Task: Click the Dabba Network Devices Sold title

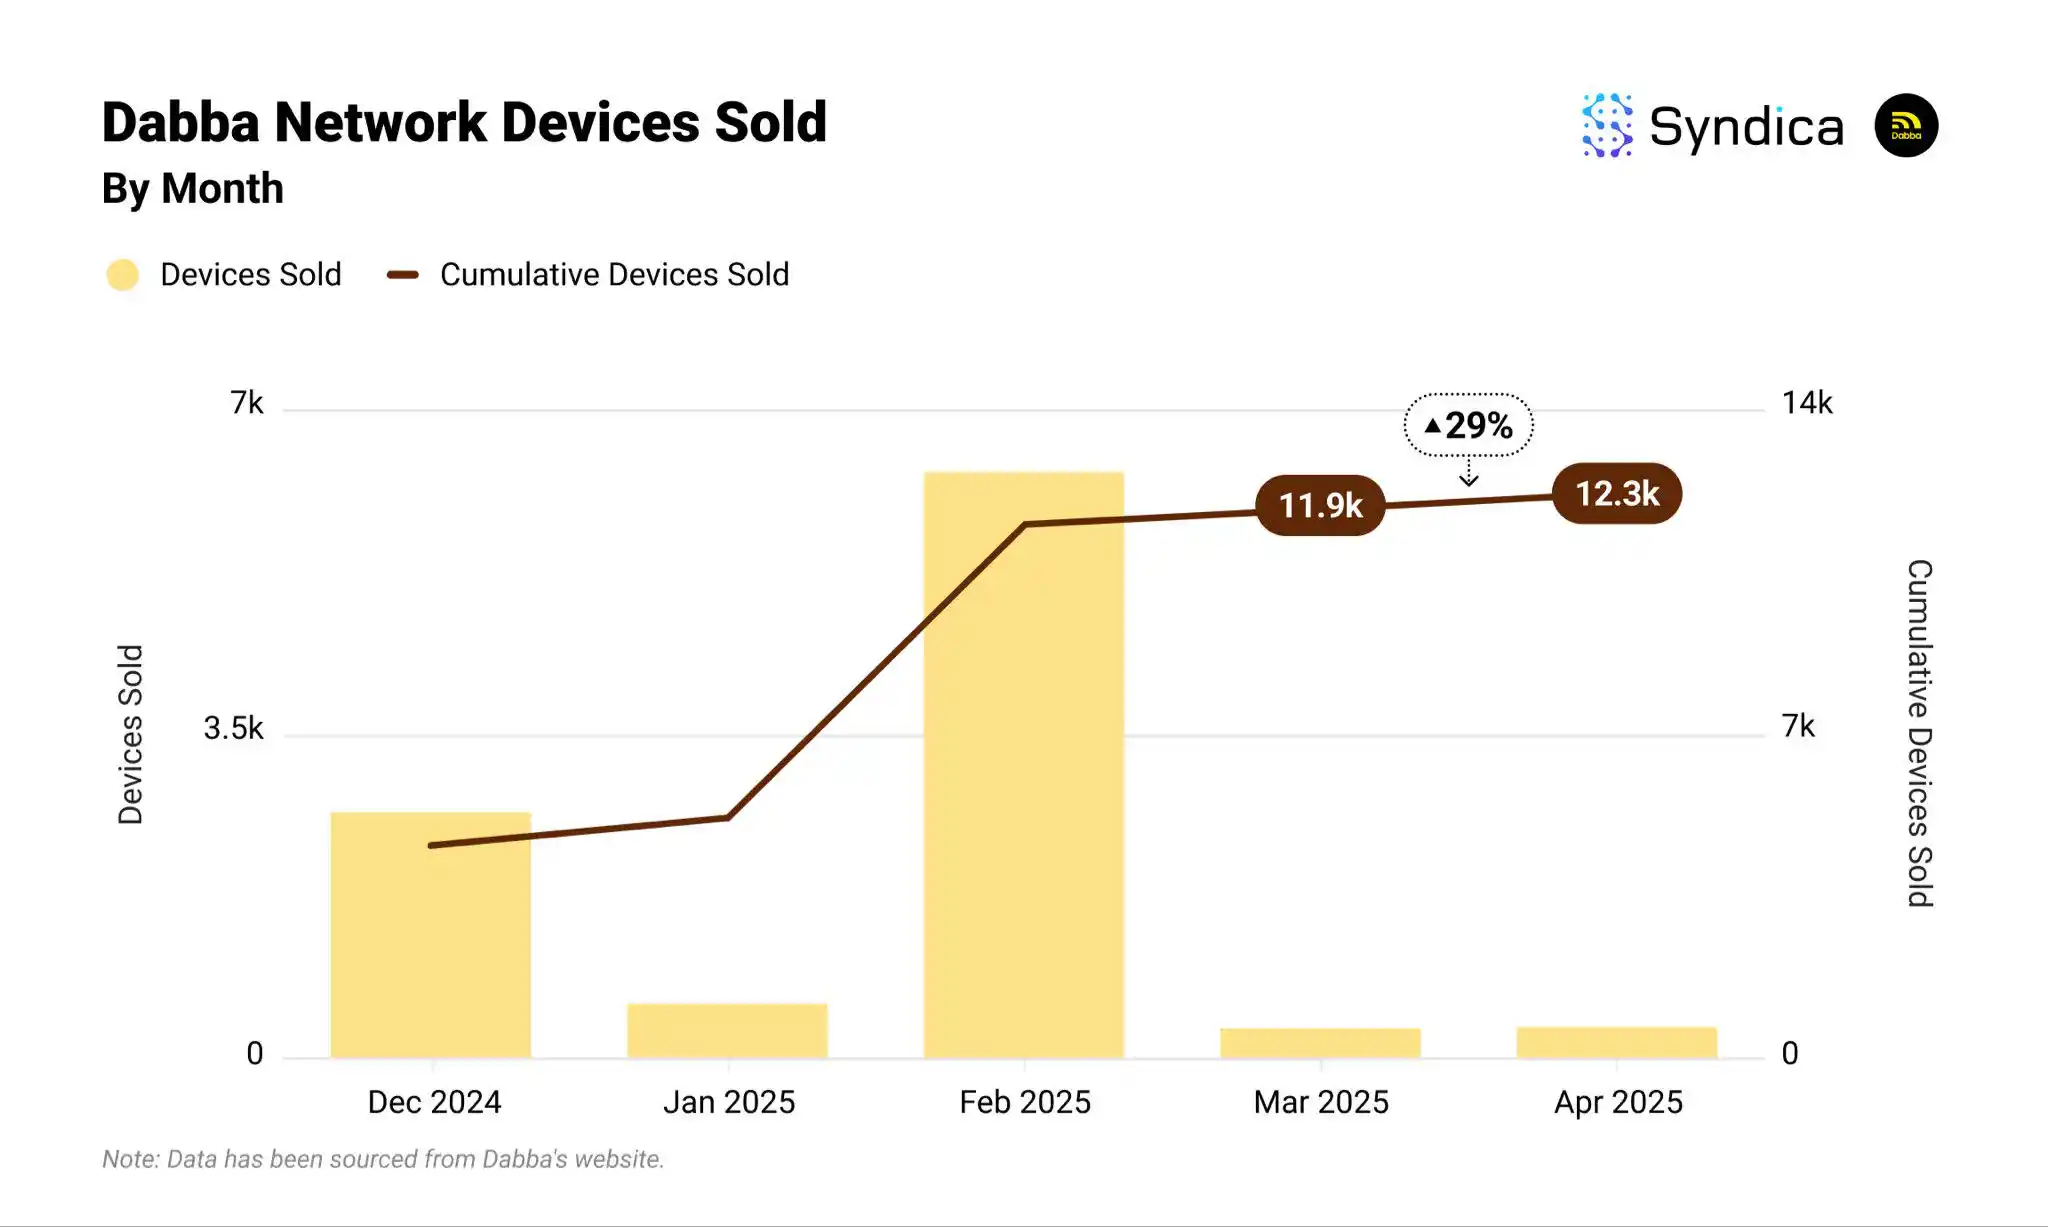Action: (464, 123)
